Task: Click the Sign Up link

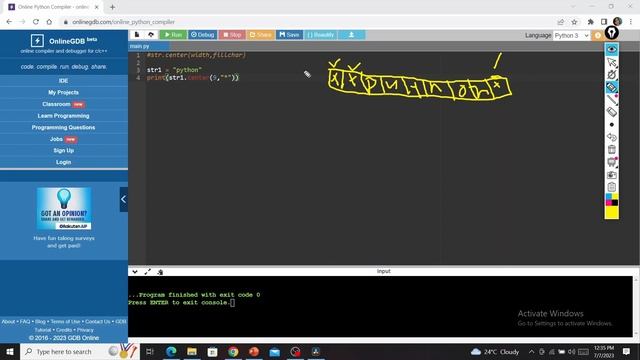Action: (x=63, y=151)
